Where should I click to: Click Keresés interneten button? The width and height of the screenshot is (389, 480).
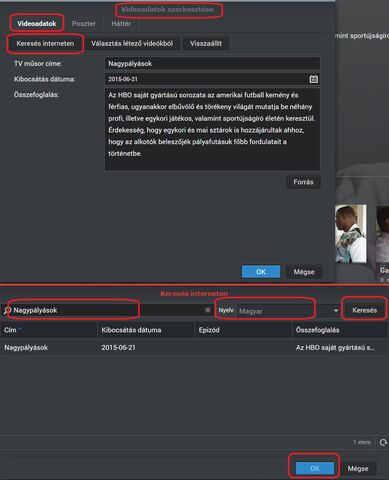[x=45, y=43]
